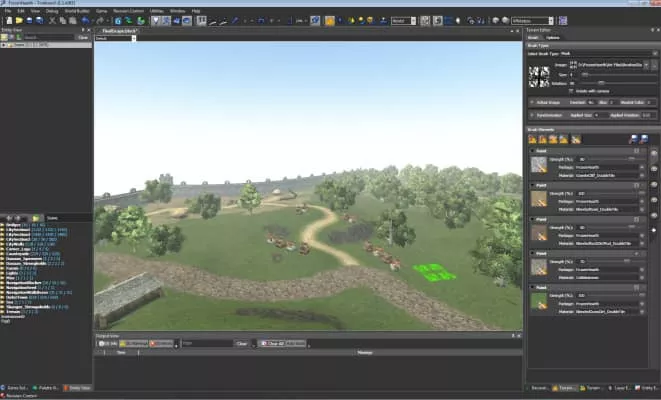The height and width of the screenshot is (400, 661).
Task: Expand the Scene root tree node
Action: [x=5, y=45]
